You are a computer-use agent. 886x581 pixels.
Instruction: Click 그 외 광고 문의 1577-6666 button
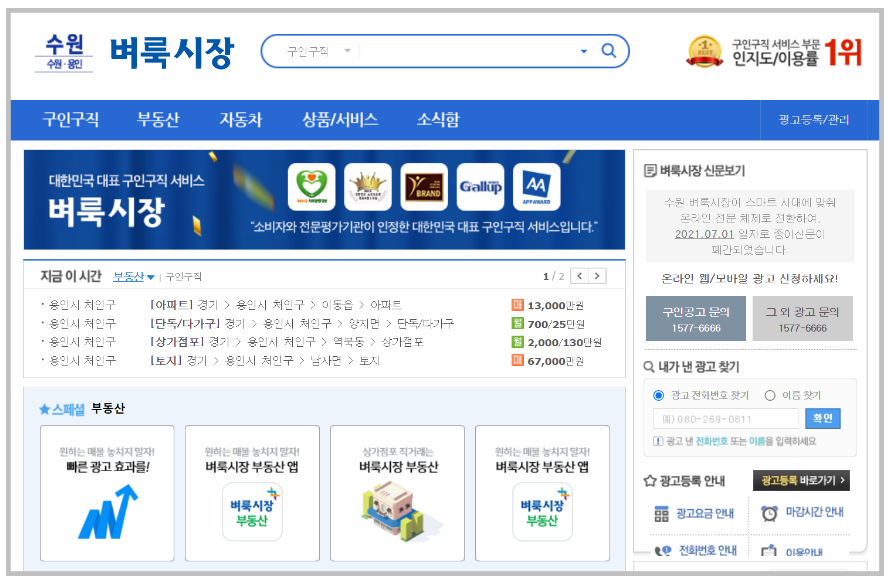802,319
